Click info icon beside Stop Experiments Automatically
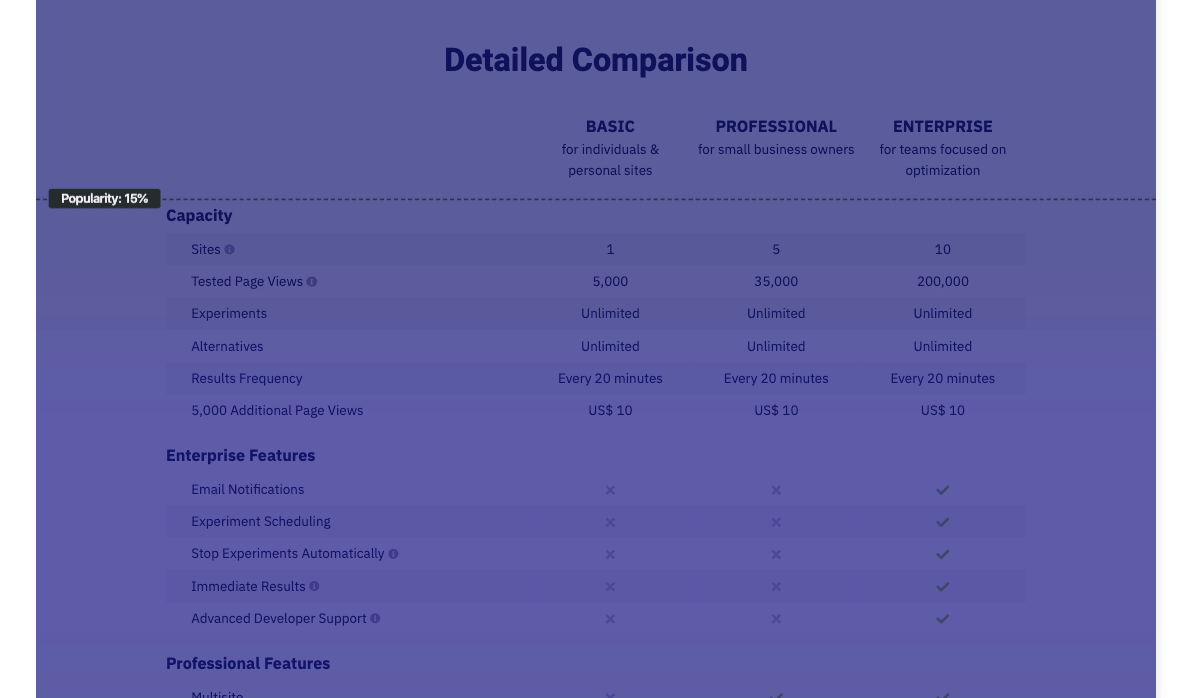 click(x=393, y=554)
